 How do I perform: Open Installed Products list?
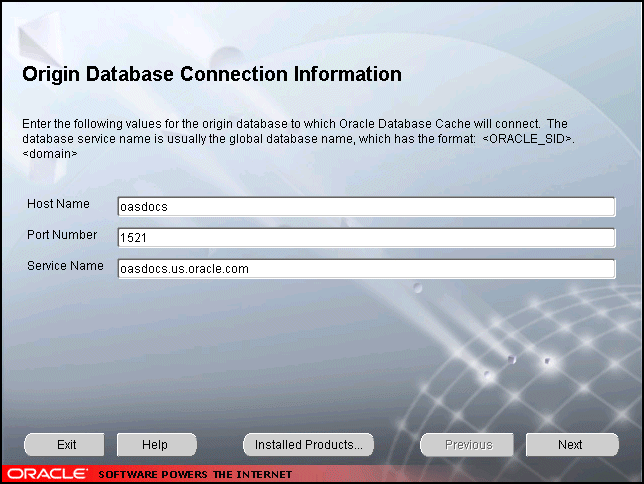308,445
